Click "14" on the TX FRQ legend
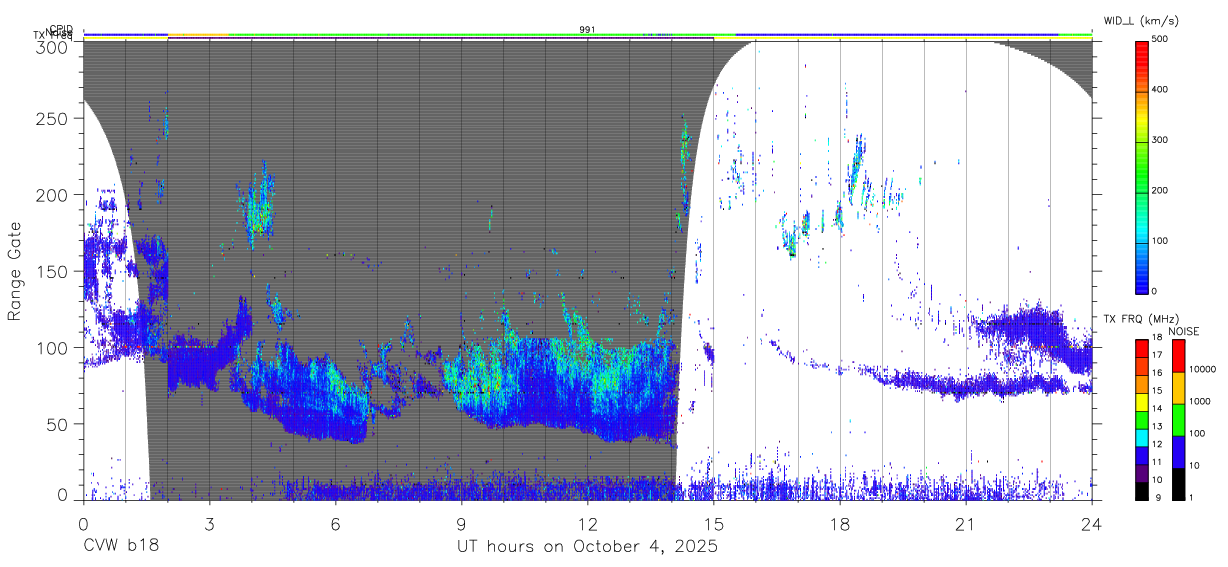Viewport: 1228px width, 567px height. pyautogui.click(x=1156, y=408)
